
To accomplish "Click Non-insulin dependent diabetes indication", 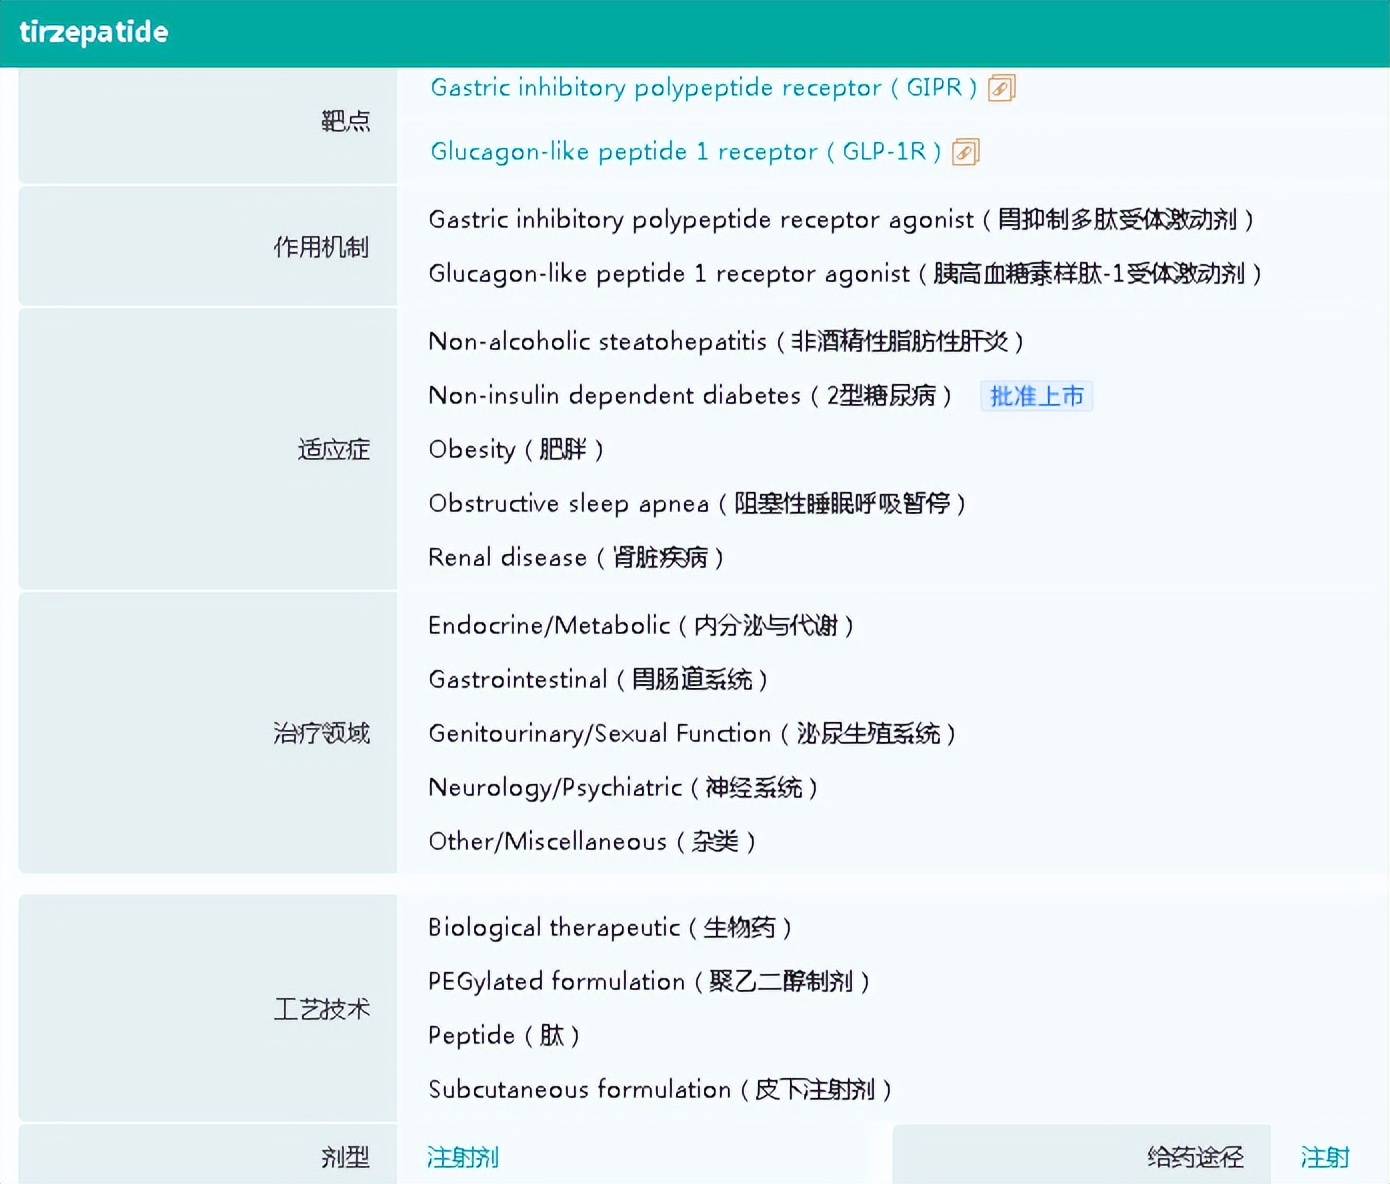I will (690, 396).
